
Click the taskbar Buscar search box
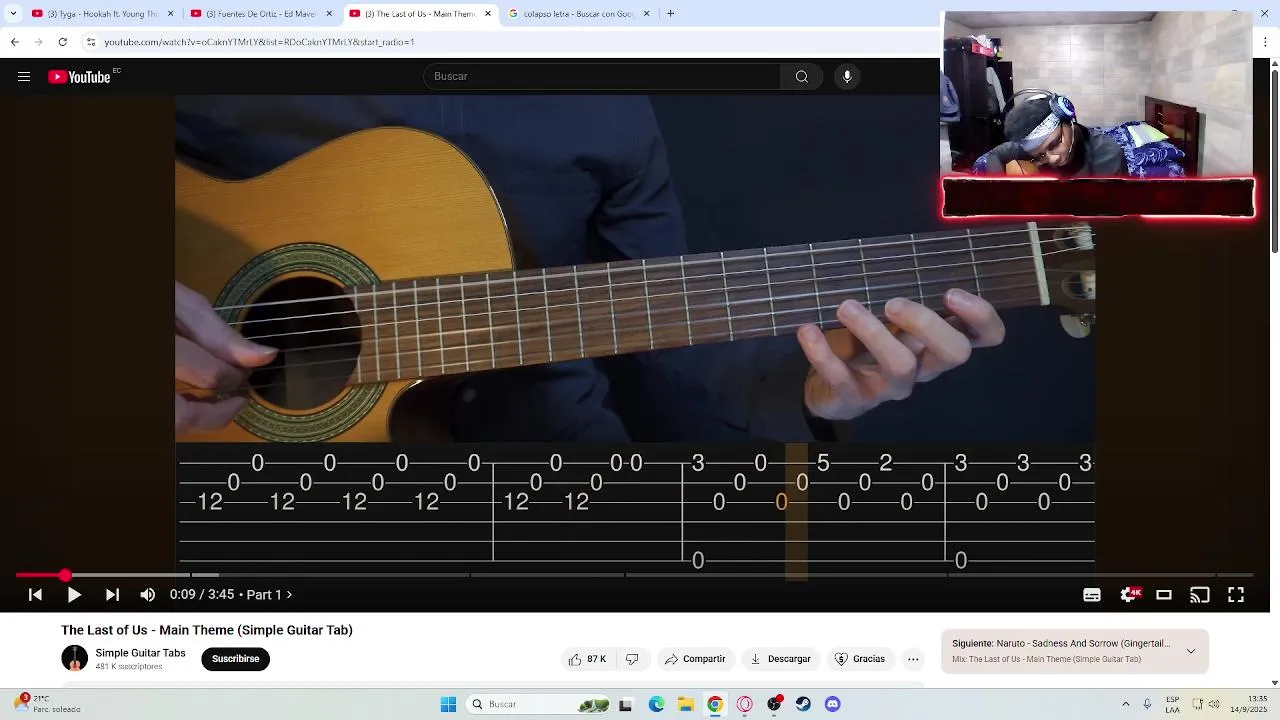click(x=539, y=704)
